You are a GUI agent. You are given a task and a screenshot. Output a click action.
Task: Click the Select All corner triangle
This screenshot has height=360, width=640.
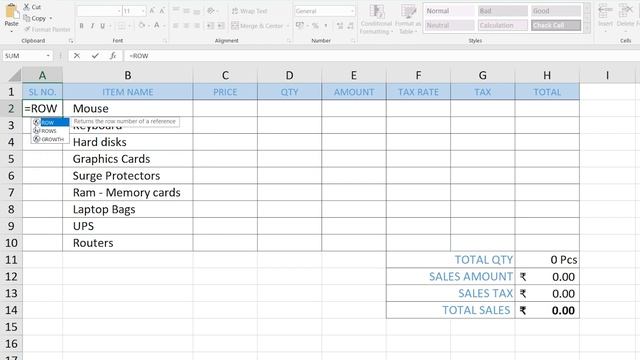[x=15, y=76]
